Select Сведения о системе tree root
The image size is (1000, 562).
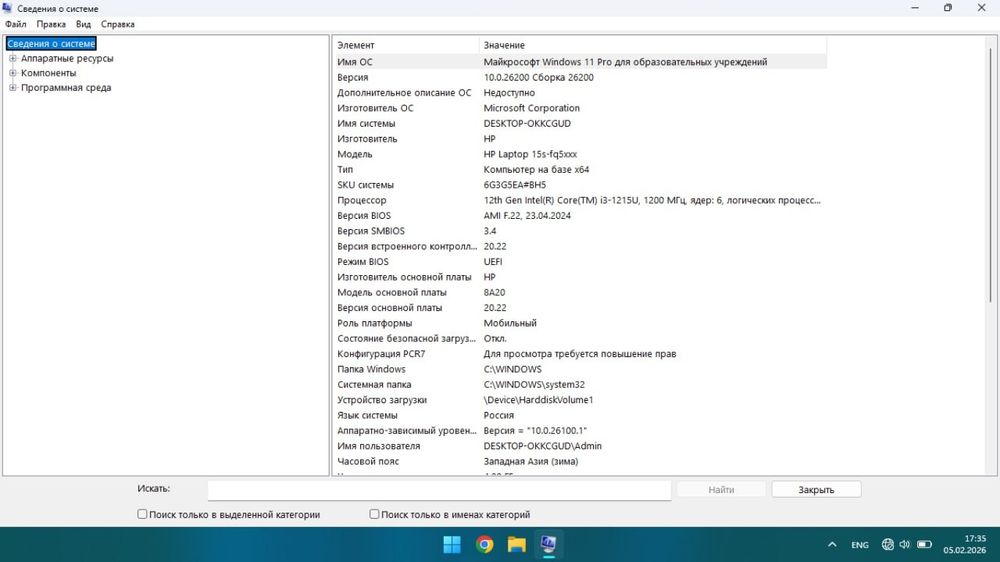tap(51, 43)
